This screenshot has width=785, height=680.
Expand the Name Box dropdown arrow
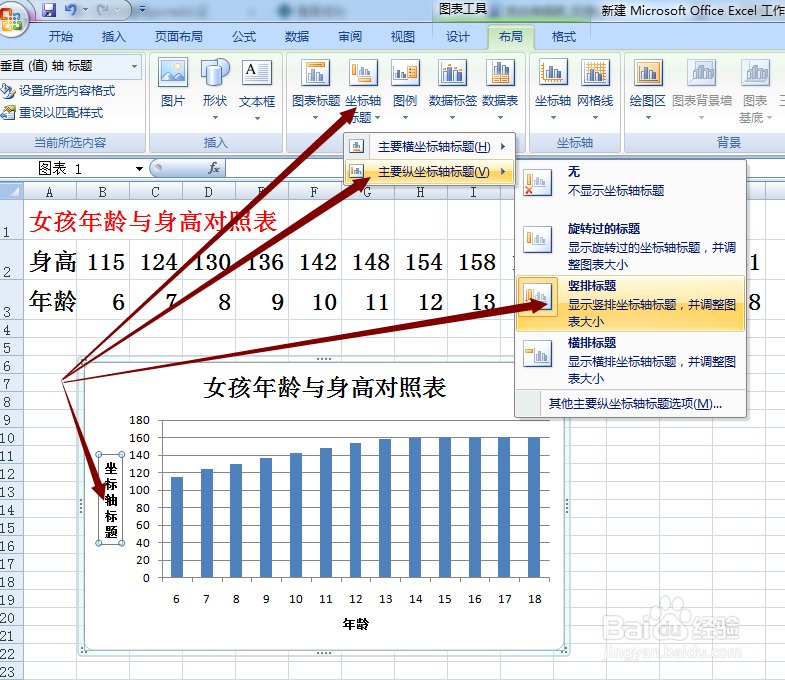tap(139, 169)
